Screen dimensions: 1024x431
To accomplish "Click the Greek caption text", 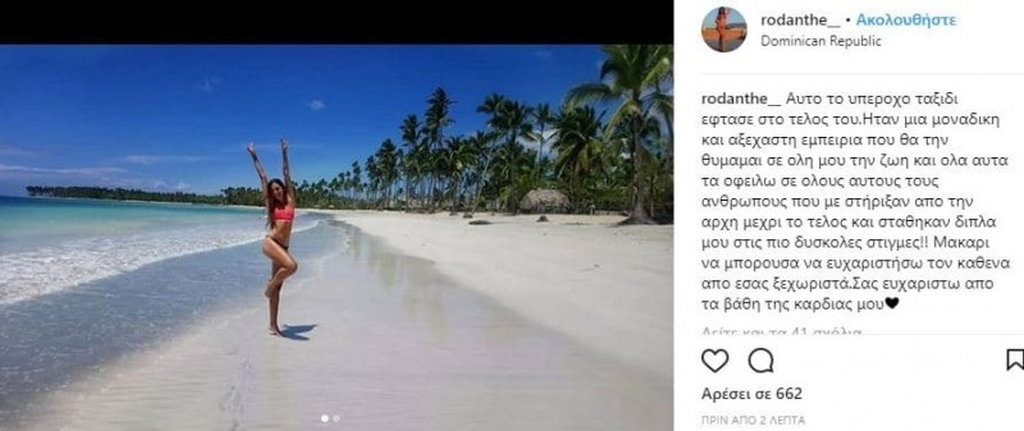I will (856, 201).
